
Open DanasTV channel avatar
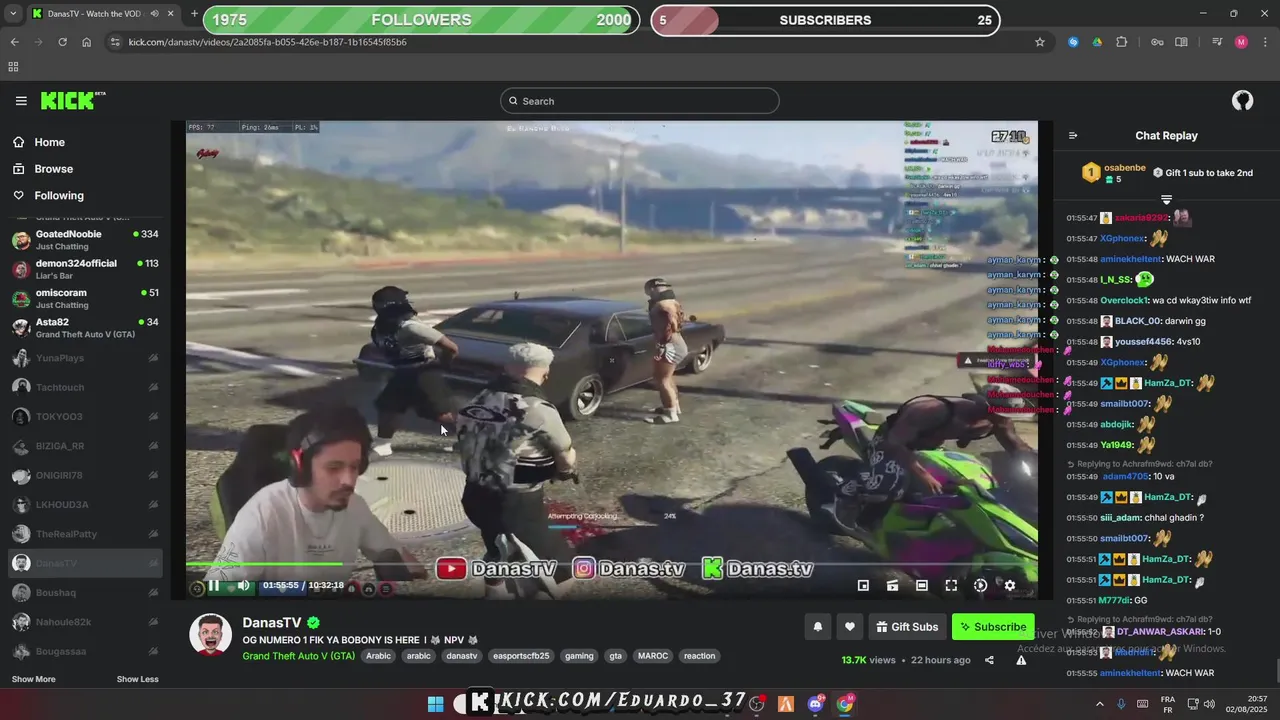(x=211, y=635)
